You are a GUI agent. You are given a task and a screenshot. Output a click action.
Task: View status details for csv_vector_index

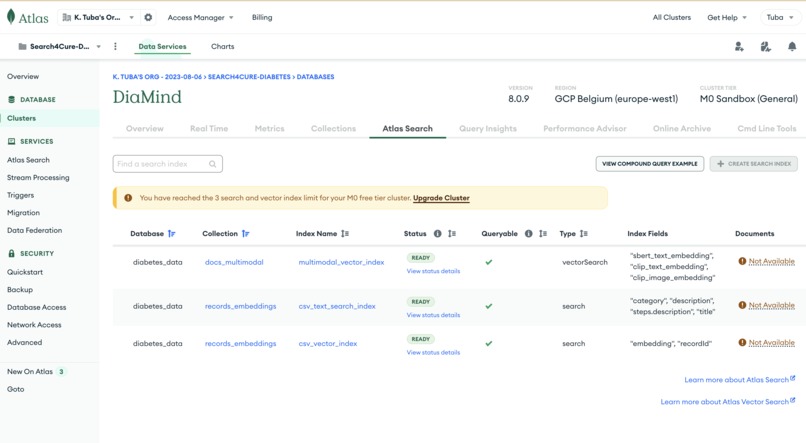point(433,353)
